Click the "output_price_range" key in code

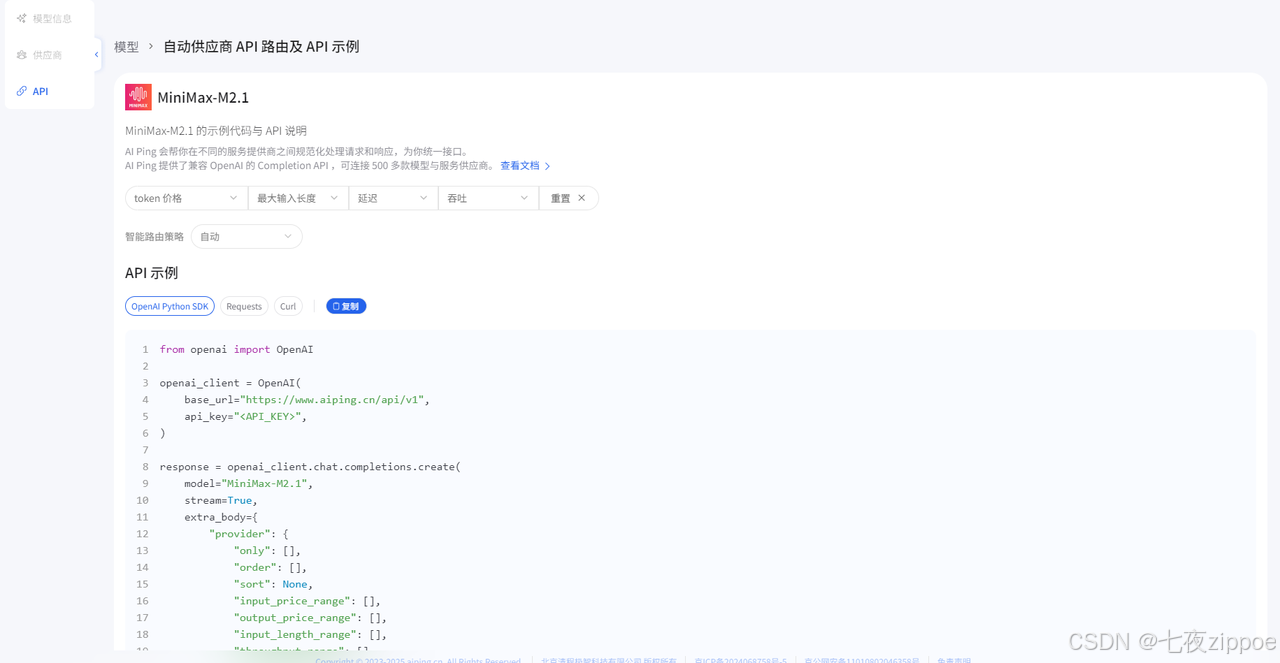pos(295,618)
